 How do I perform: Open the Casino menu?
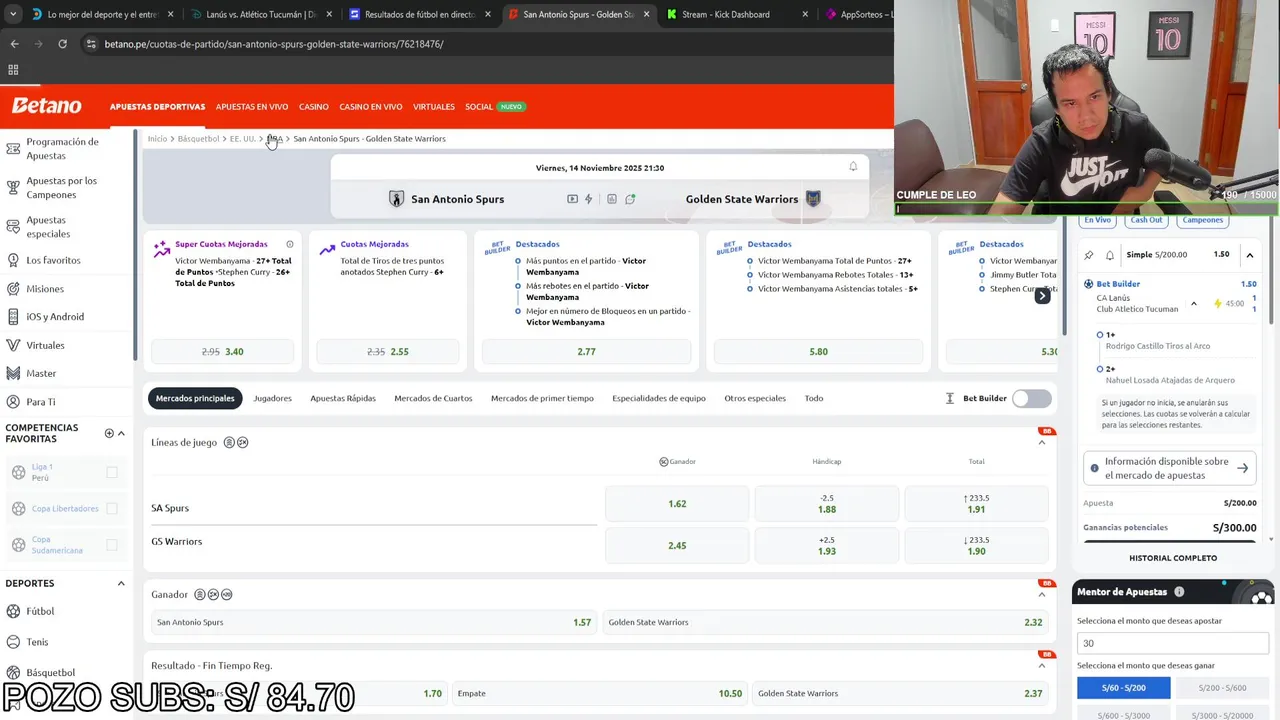coord(314,107)
